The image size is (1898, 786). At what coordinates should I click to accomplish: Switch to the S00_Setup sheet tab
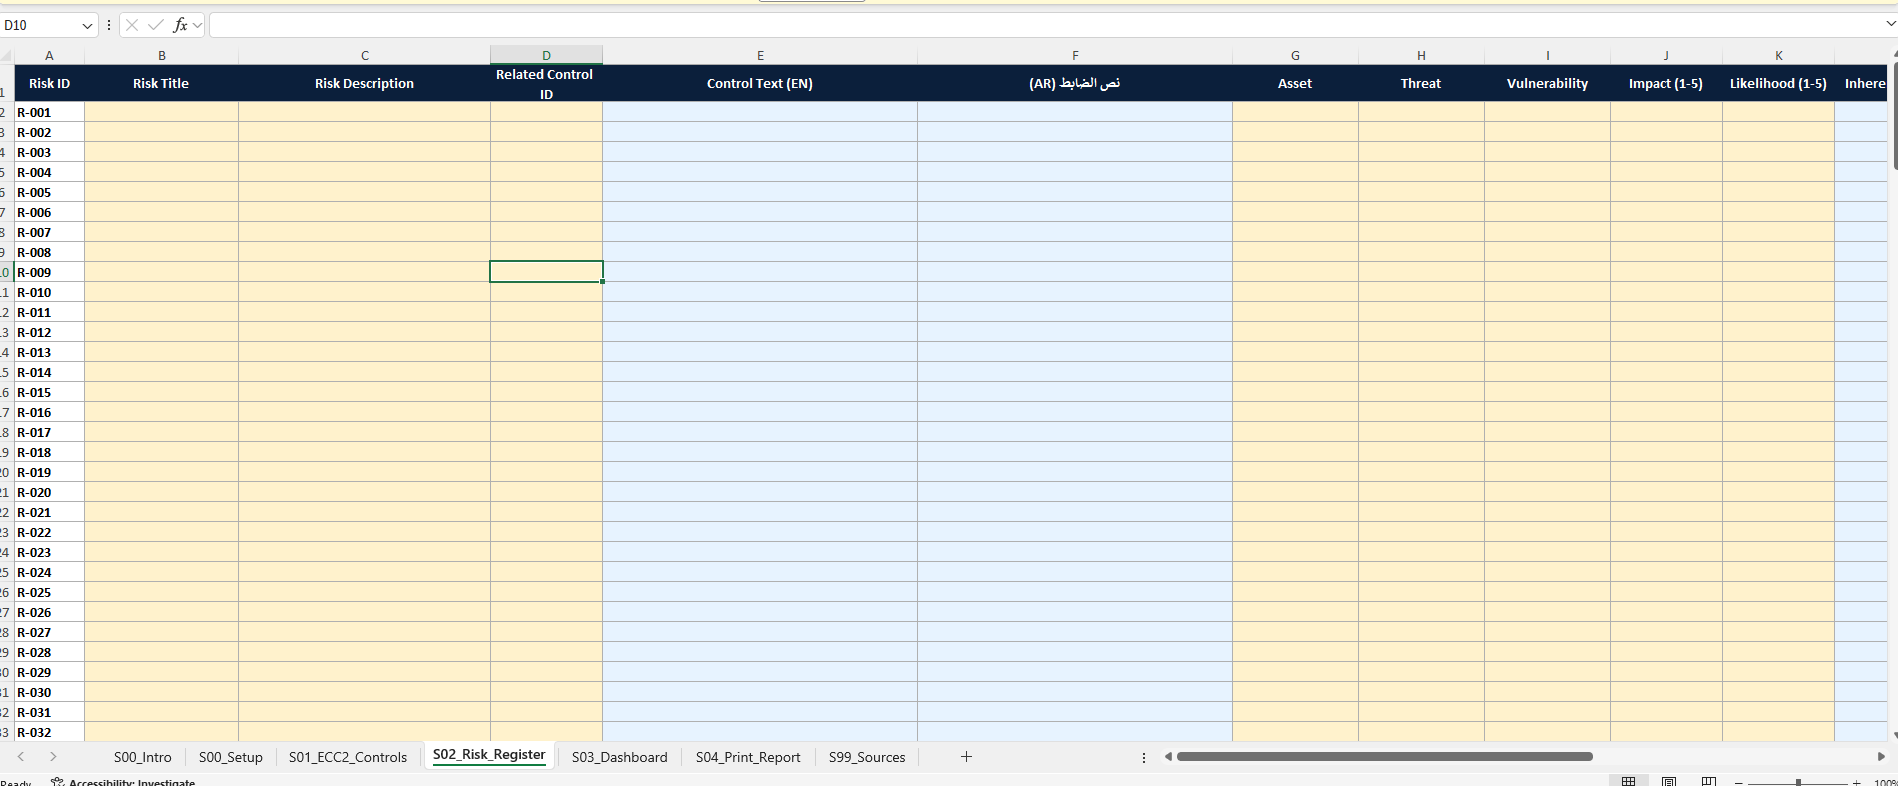coord(231,757)
